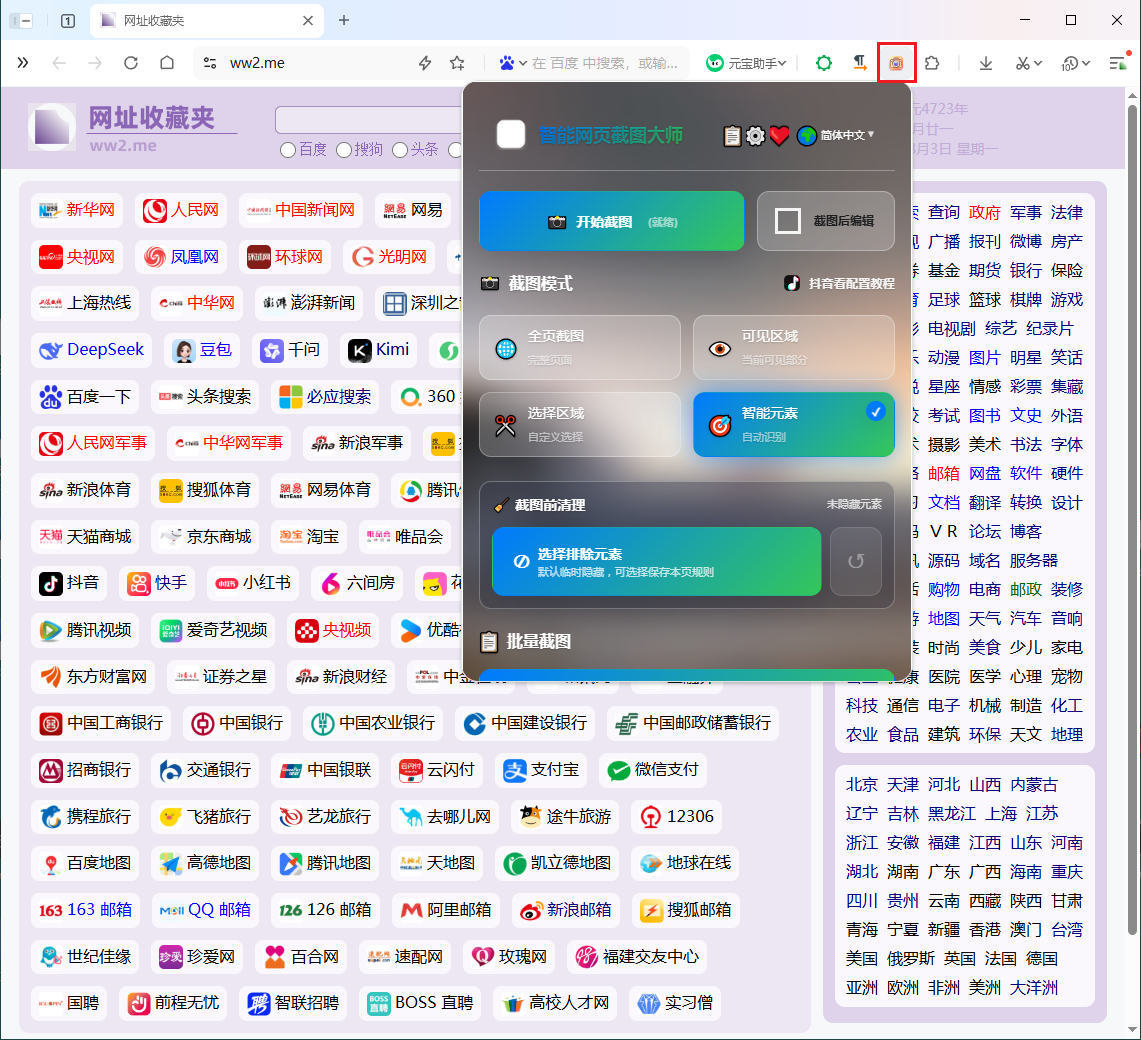Close the 网址收藏夹 tab

point(308,20)
